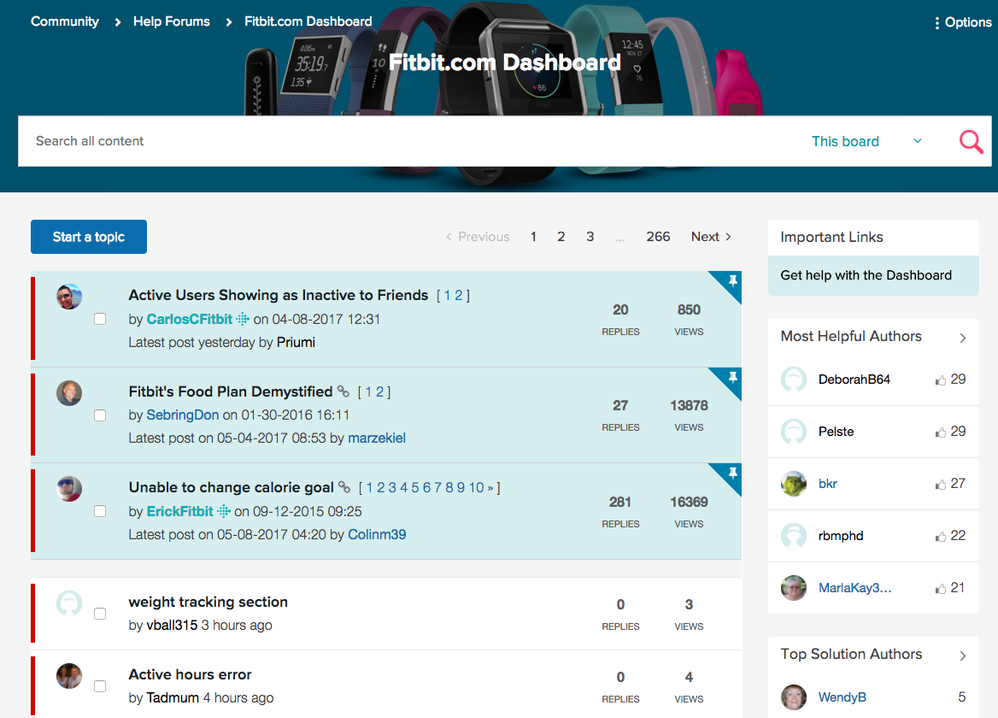Open SebringDon's avatar picture
998x718 pixels.
(x=69, y=393)
